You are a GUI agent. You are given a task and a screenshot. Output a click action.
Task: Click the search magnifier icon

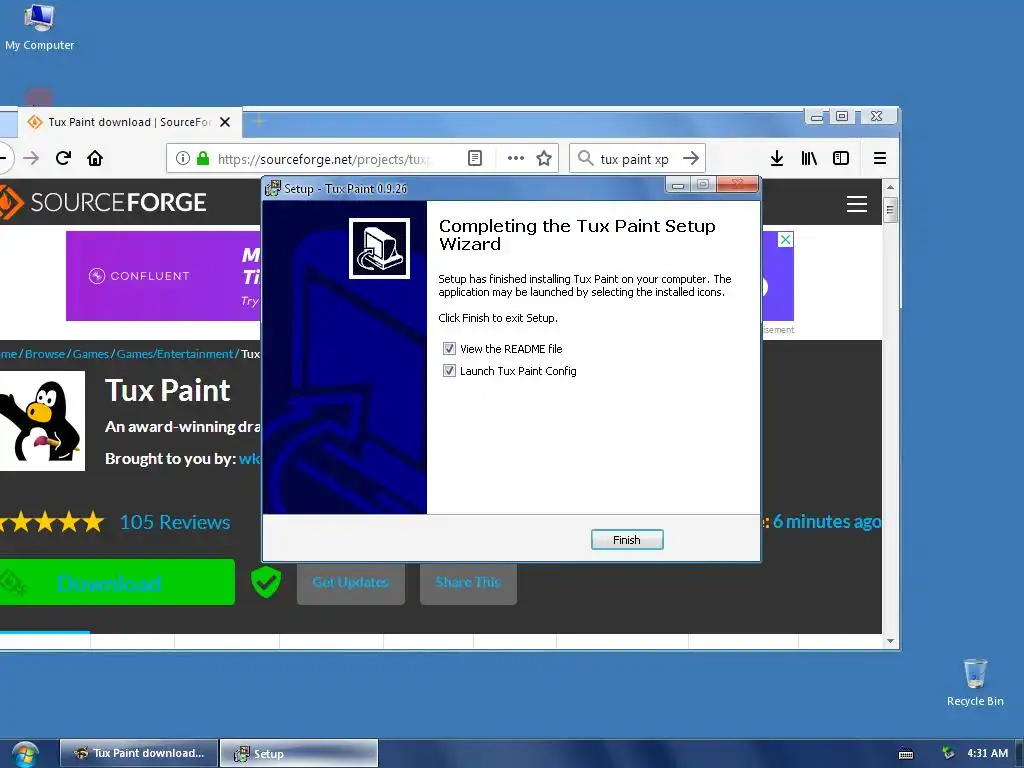click(x=586, y=158)
